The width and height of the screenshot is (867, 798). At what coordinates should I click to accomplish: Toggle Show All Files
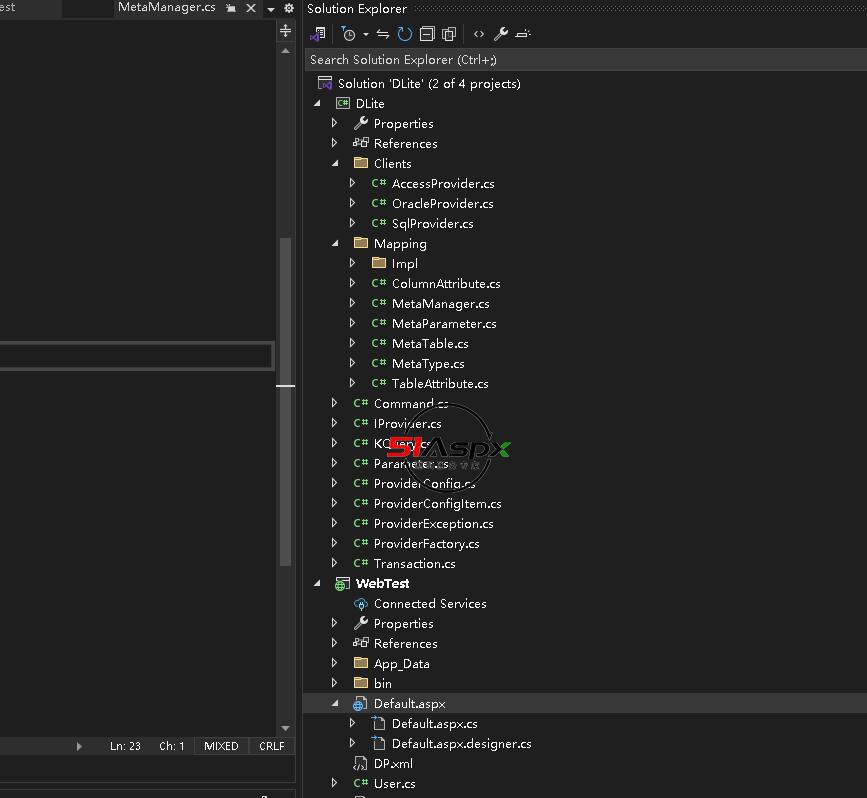(449, 34)
